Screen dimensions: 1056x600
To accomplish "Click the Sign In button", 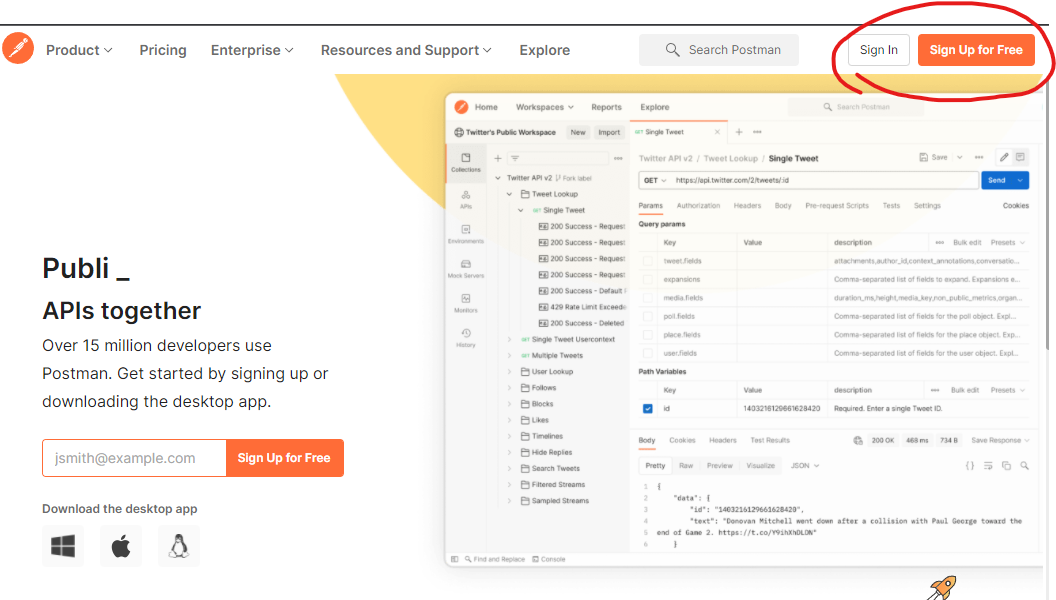I will 878,50.
